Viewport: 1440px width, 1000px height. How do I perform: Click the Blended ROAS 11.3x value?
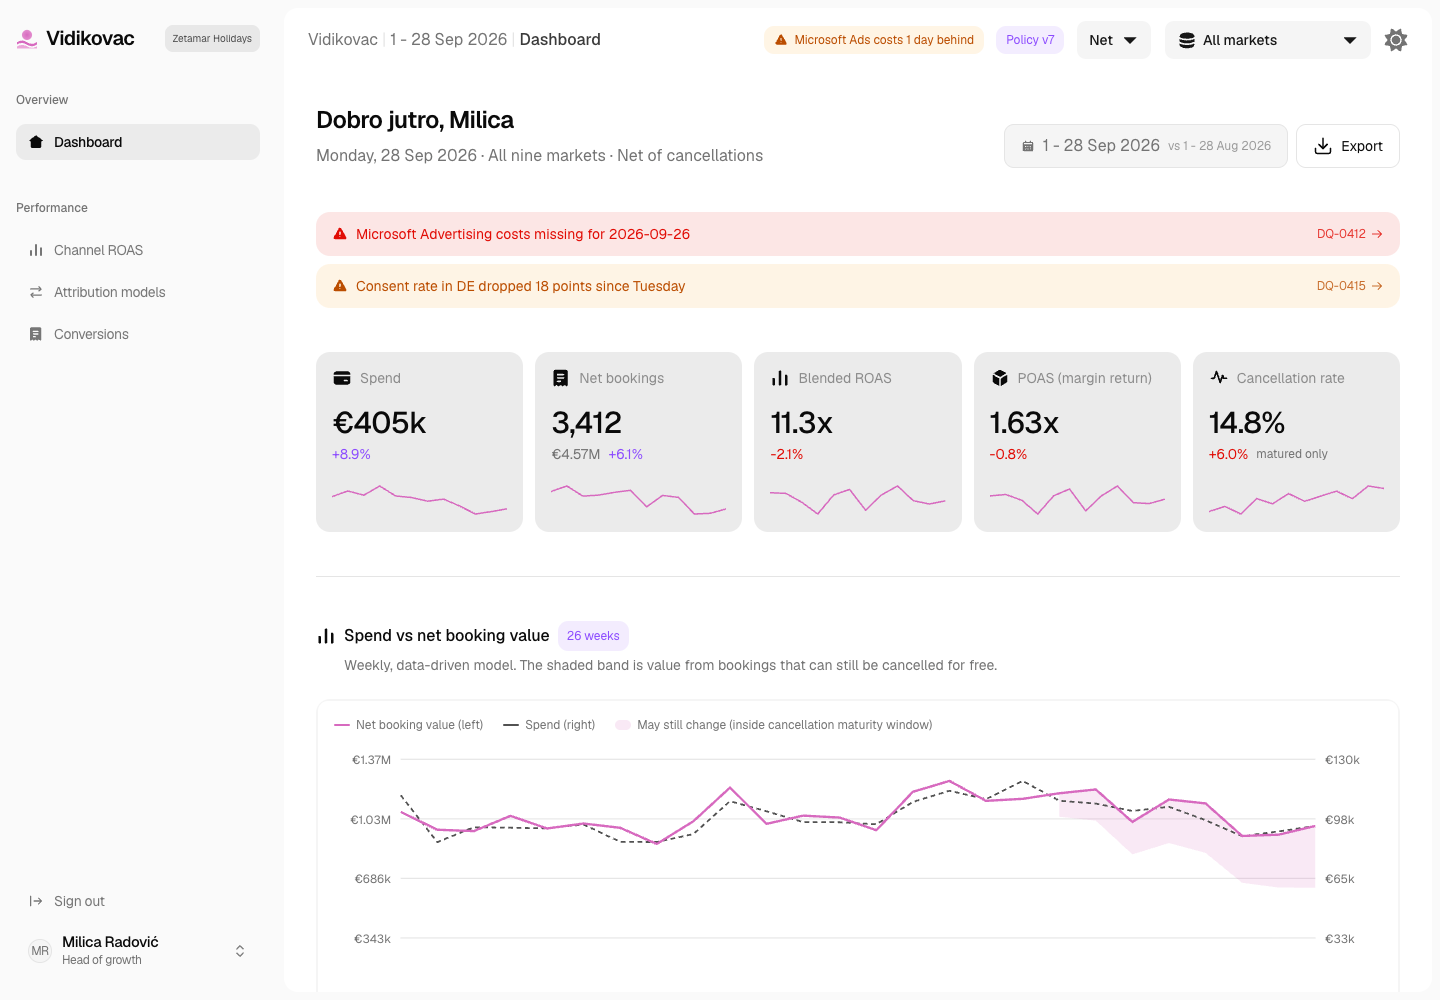802,423
